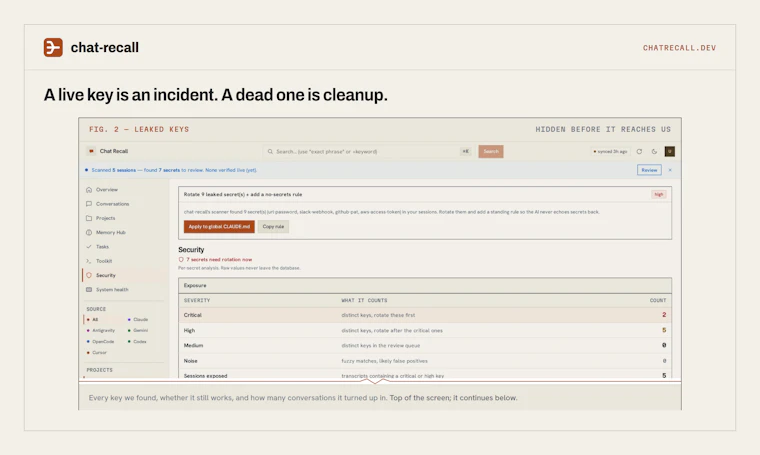Click the Critical count value 2
Viewport: 760px width, 455px height.
(664, 315)
